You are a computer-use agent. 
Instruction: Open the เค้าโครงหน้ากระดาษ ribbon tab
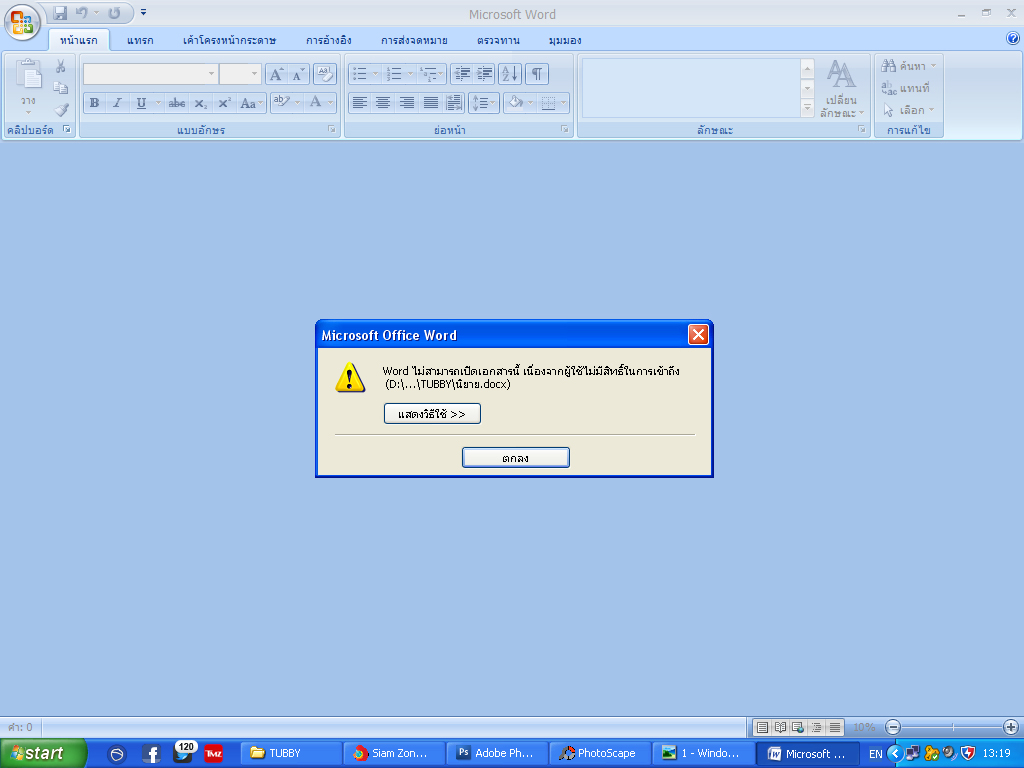pyautogui.click(x=229, y=40)
